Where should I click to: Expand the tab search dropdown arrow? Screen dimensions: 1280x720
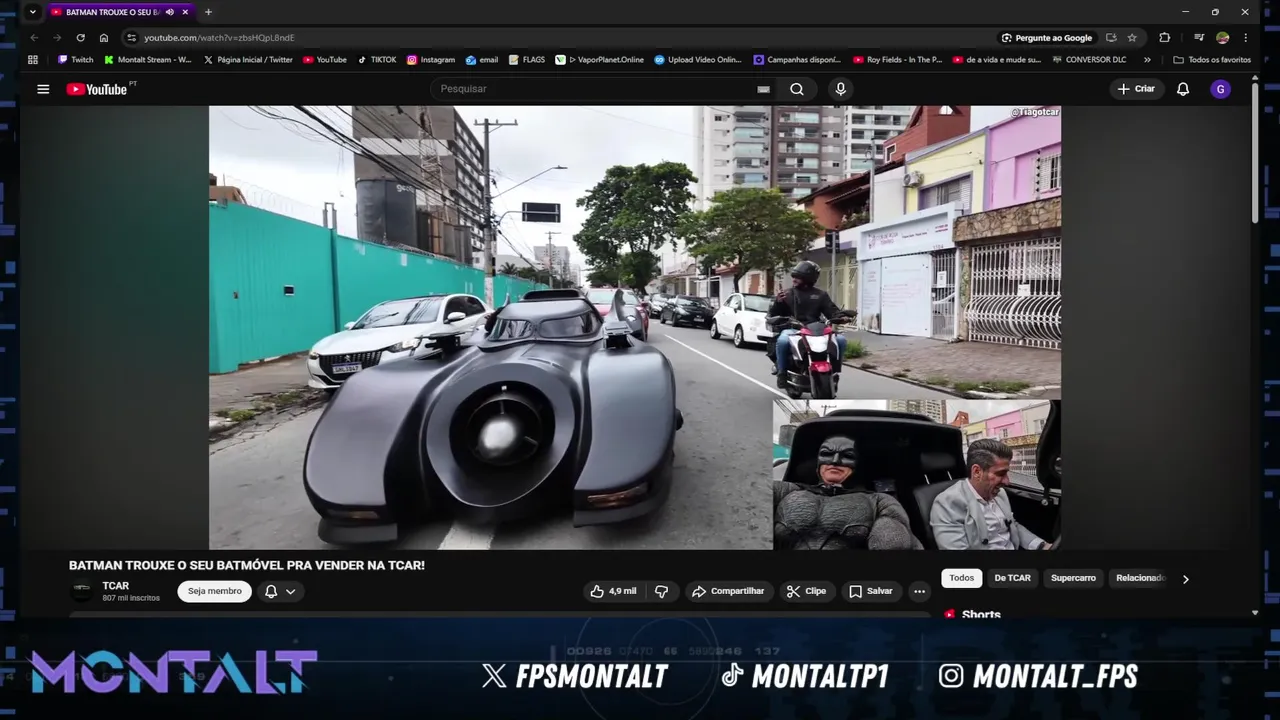click(x=32, y=12)
